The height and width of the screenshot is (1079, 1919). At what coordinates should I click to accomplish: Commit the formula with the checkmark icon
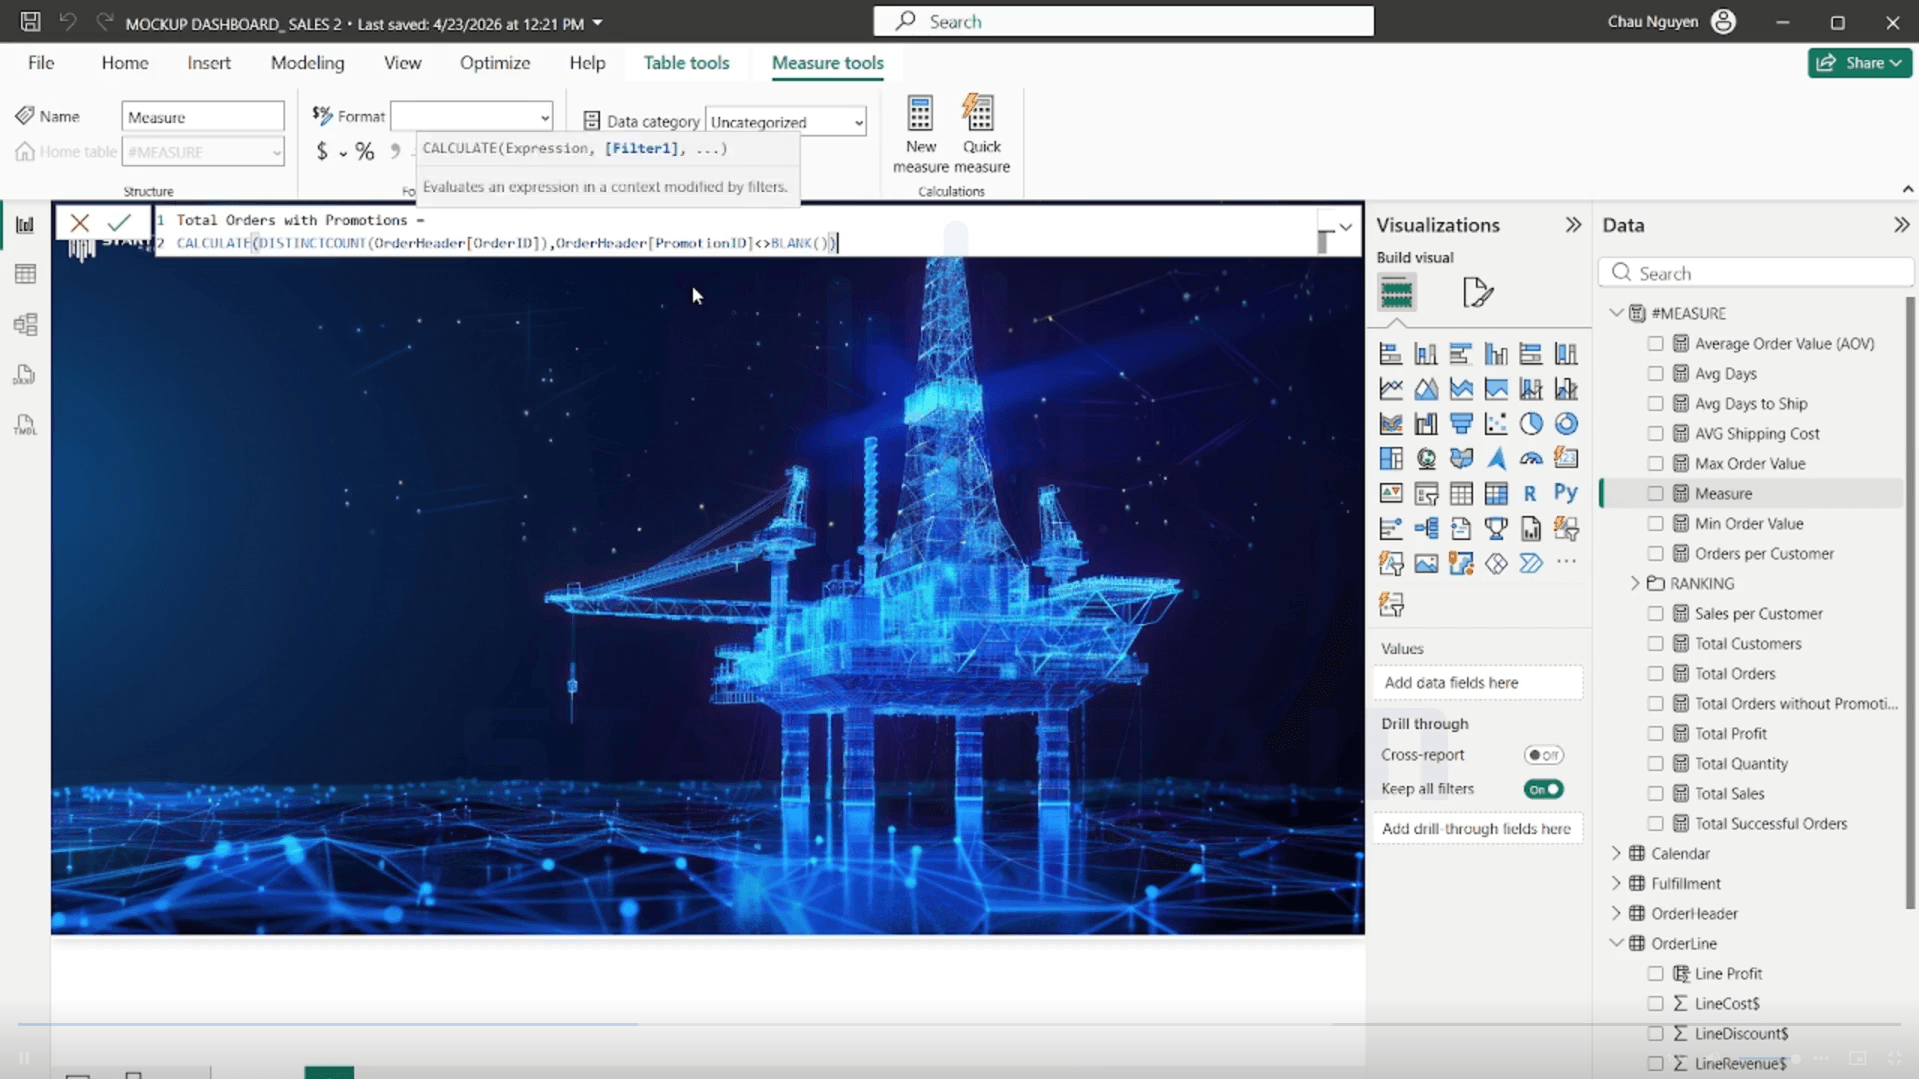(120, 222)
